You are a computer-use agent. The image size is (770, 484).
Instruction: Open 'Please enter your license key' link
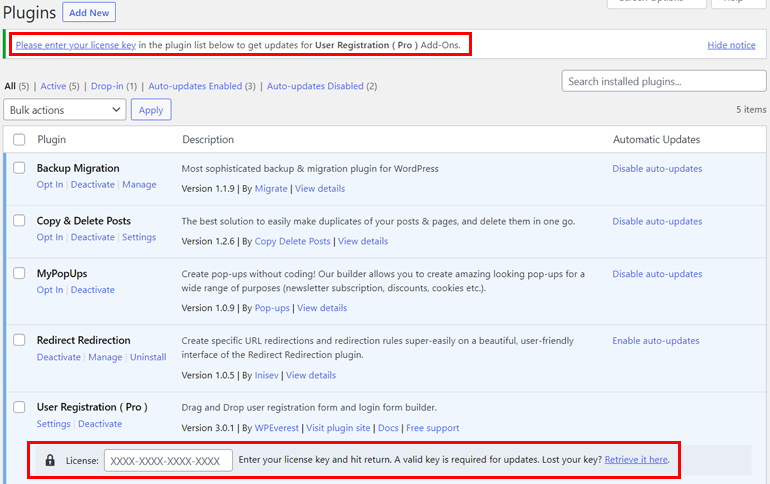click(x=76, y=45)
